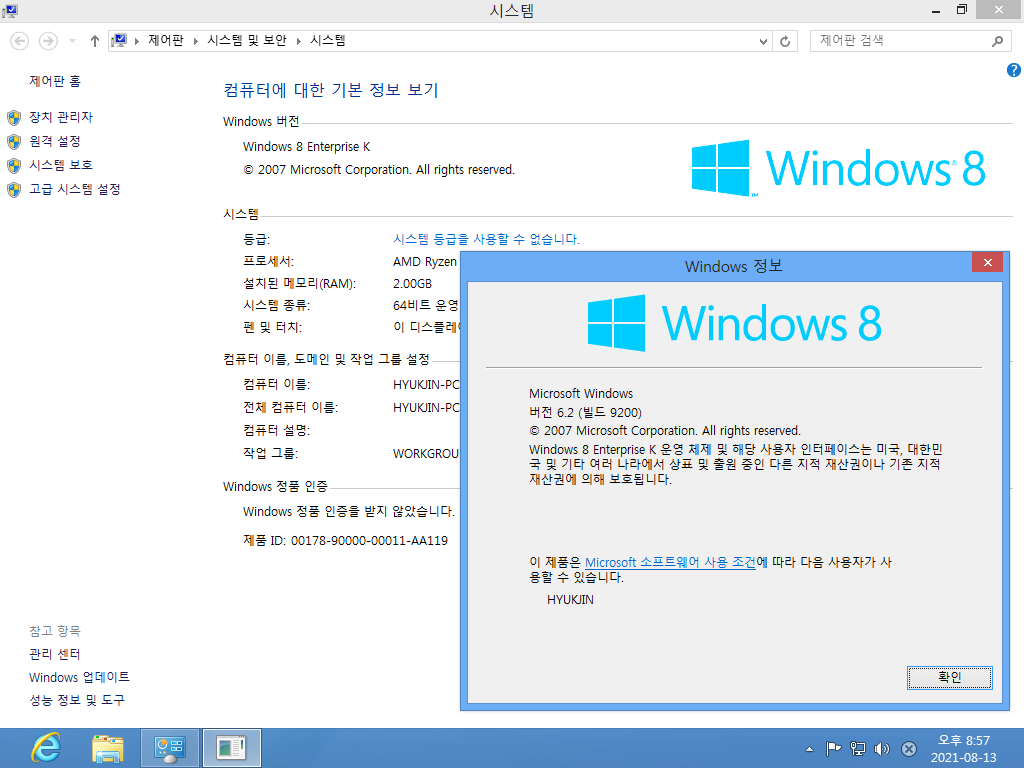
Task: Expand the chevron after 시스템 및 보안
Action: pyautogui.click(x=298, y=41)
